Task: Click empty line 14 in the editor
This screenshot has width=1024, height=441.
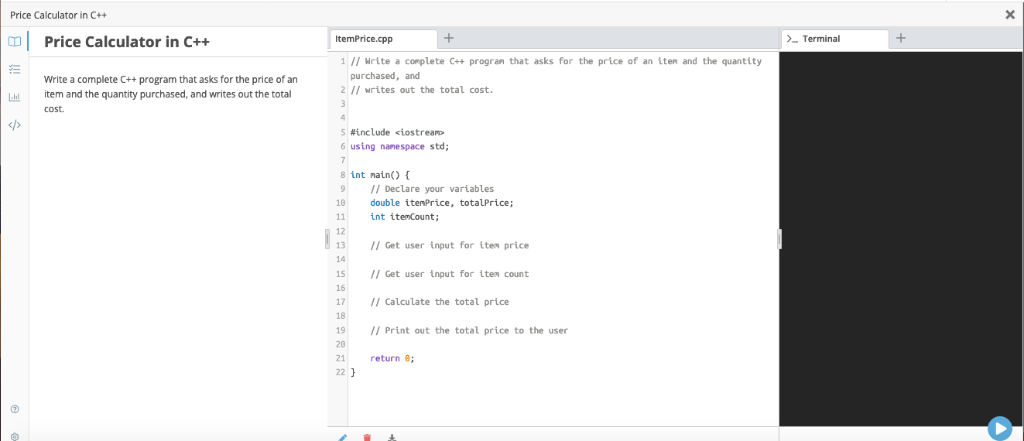Action: (x=563, y=259)
